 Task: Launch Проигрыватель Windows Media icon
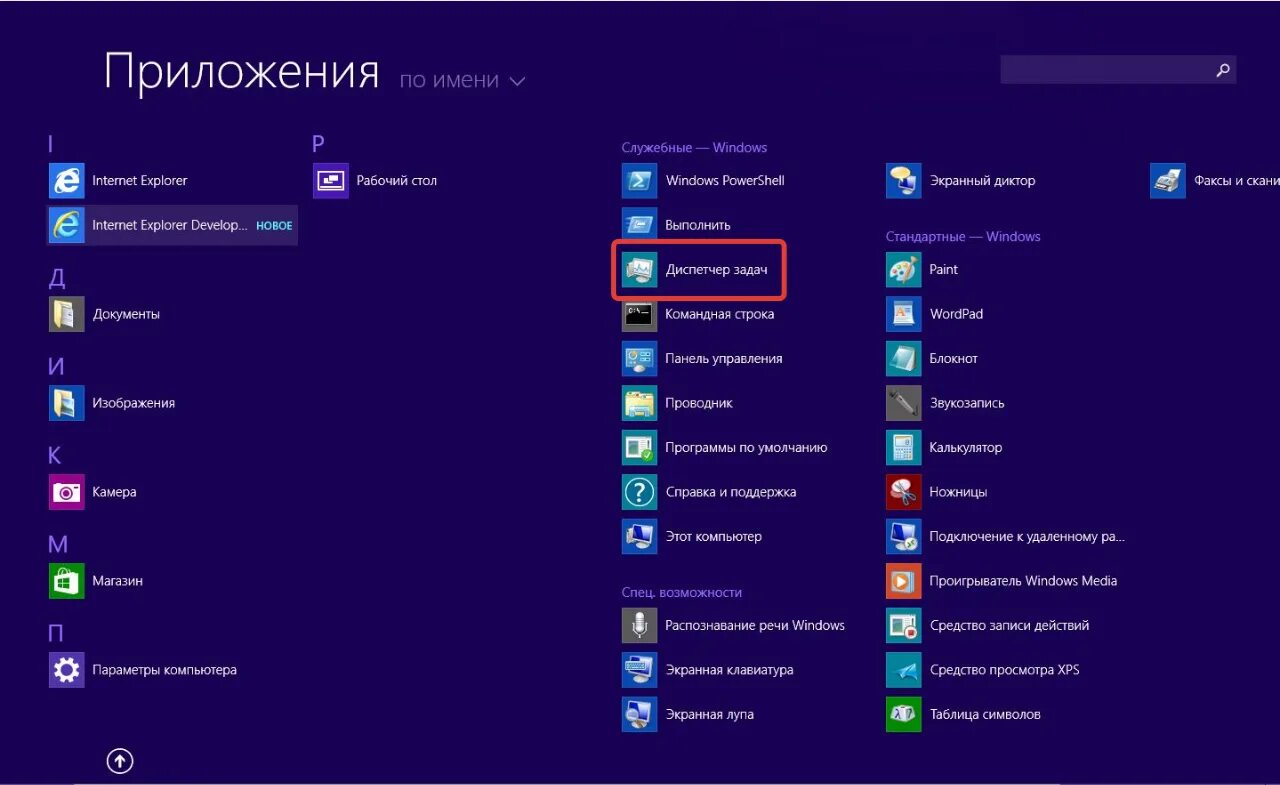pos(904,581)
